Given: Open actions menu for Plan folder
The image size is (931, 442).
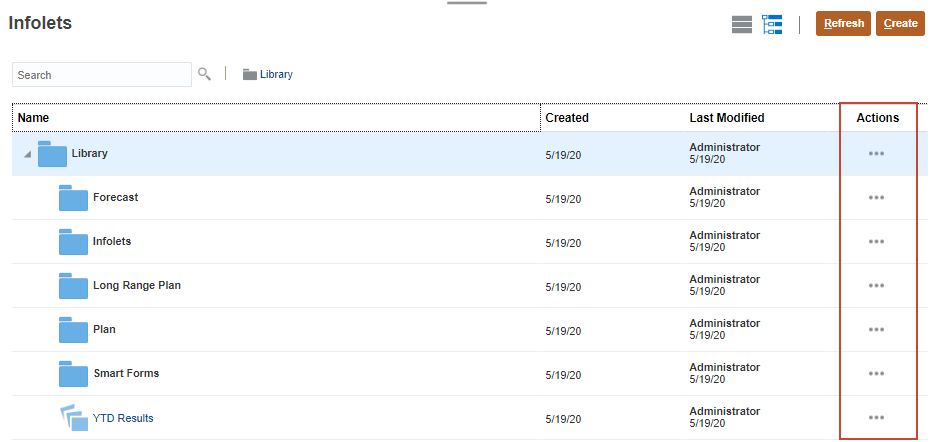Looking at the screenshot, I should pyautogui.click(x=877, y=330).
